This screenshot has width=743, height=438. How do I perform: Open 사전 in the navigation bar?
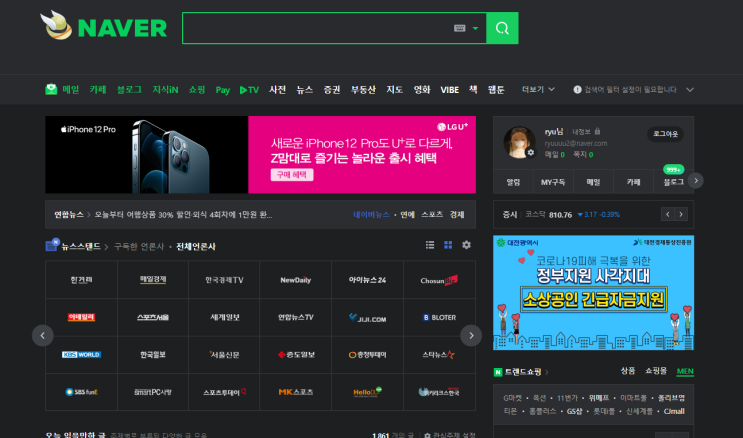pyautogui.click(x=277, y=89)
